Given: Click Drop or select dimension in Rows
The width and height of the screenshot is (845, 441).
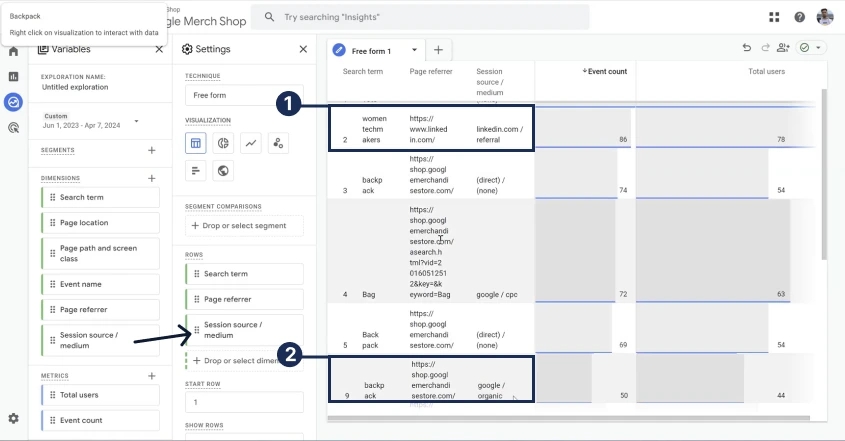Looking at the screenshot, I should click(x=244, y=361).
